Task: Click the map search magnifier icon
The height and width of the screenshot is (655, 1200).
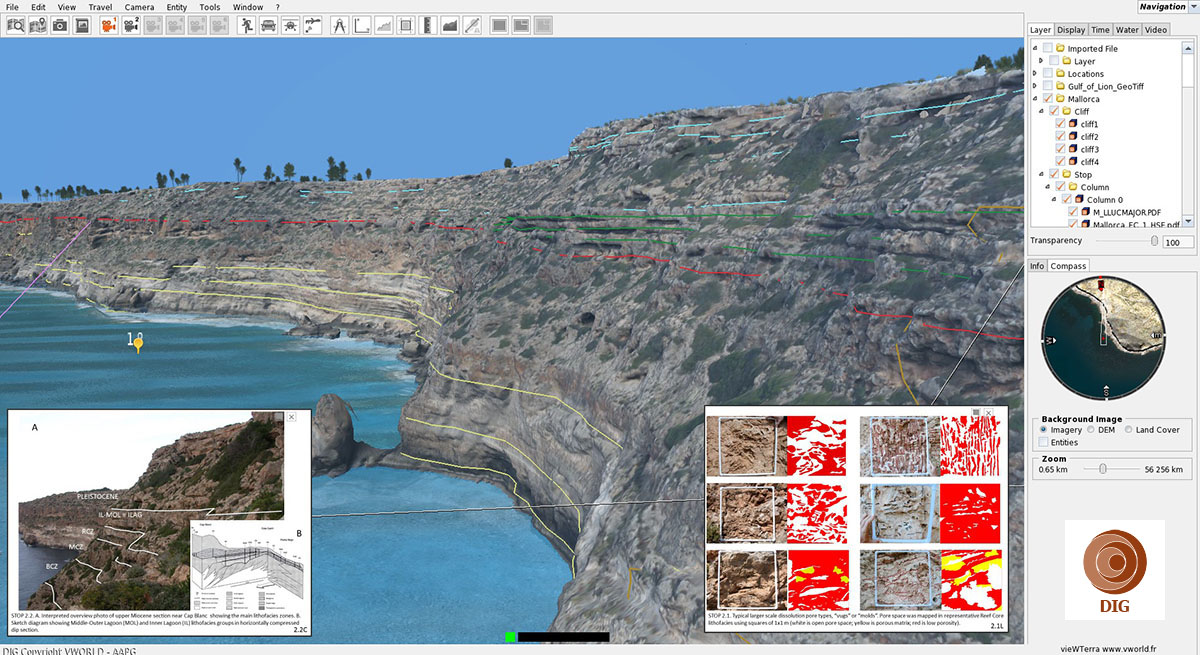Action: coord(17,25)
